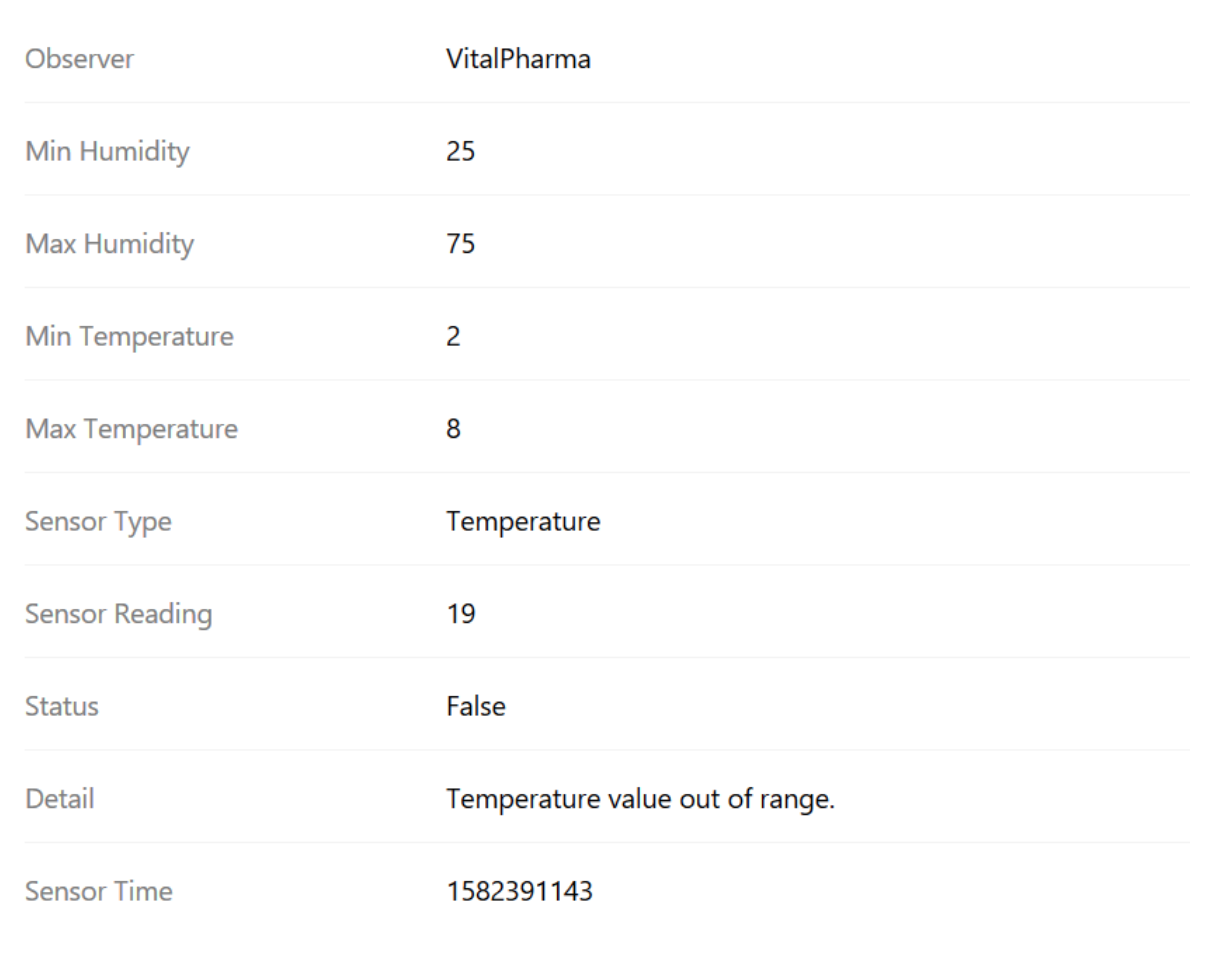This screenshot has height=956, width=1222.
Task: Select the Temperature sensor type value
Action: tap(523, 522)
